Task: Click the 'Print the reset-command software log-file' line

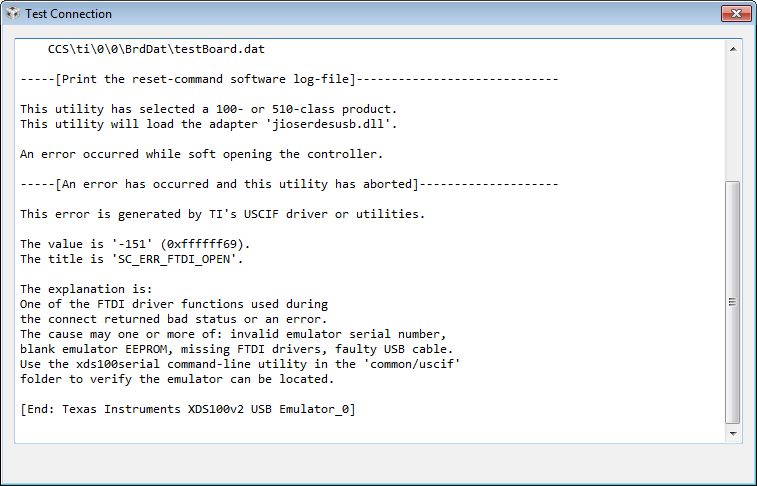Action: point(289,79)
